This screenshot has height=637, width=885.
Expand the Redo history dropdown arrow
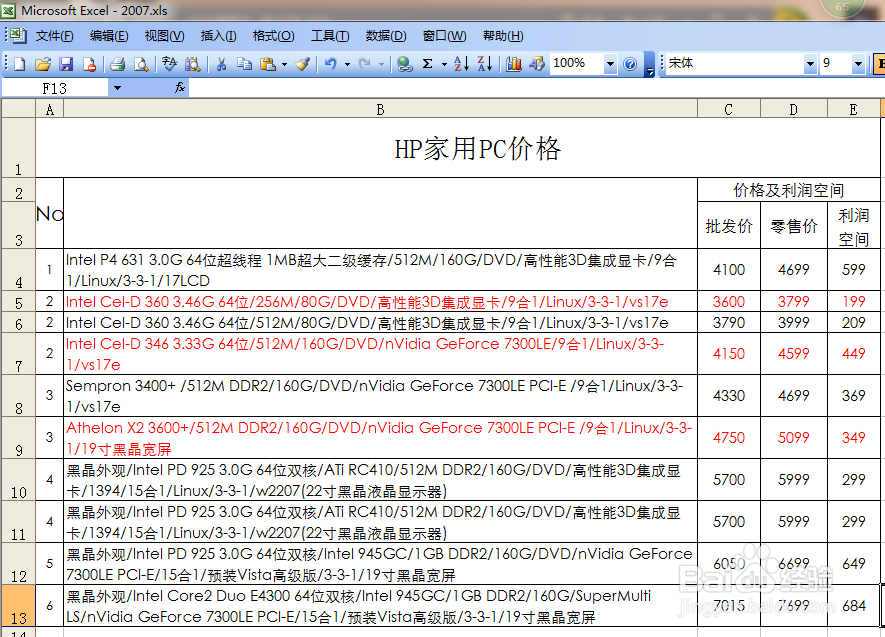(382, 64)
